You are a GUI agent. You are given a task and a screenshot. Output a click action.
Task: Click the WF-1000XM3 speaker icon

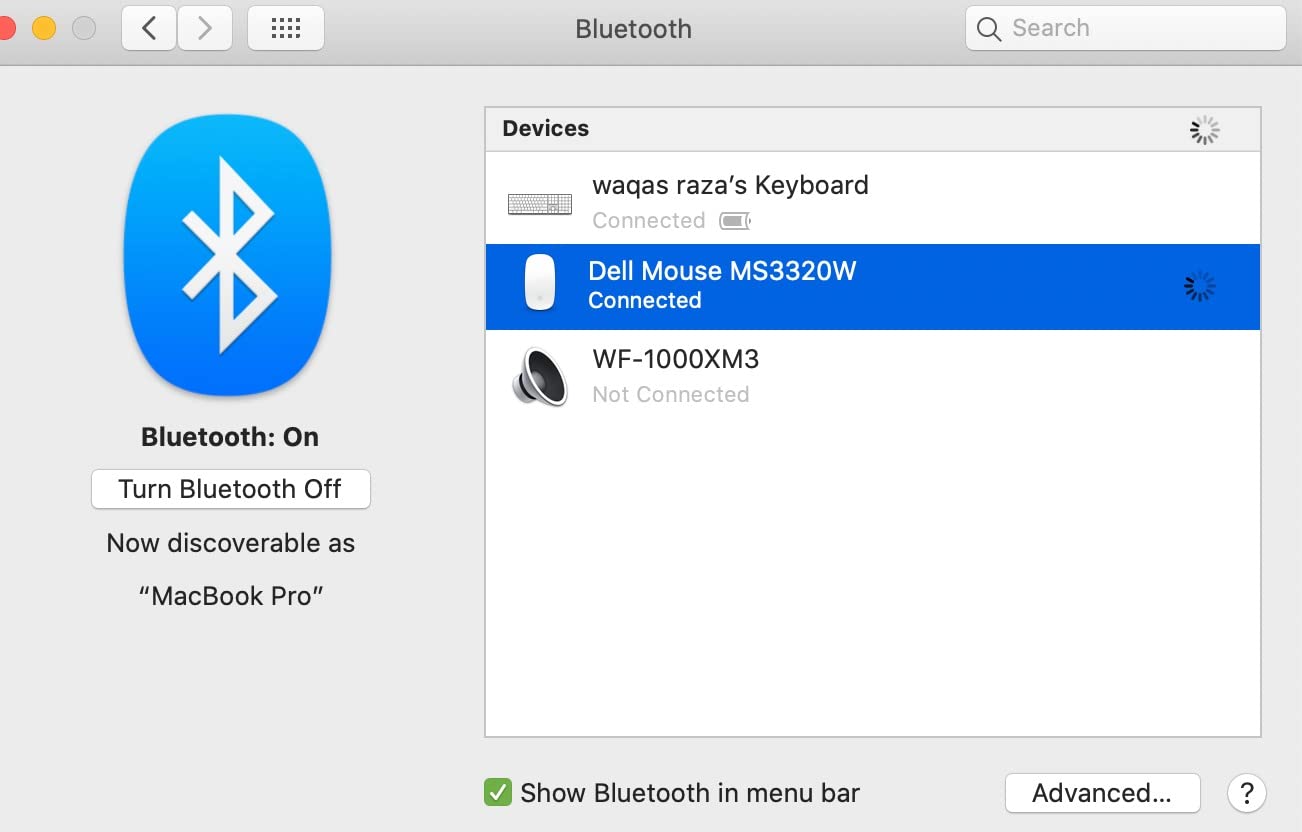(540, 376)
